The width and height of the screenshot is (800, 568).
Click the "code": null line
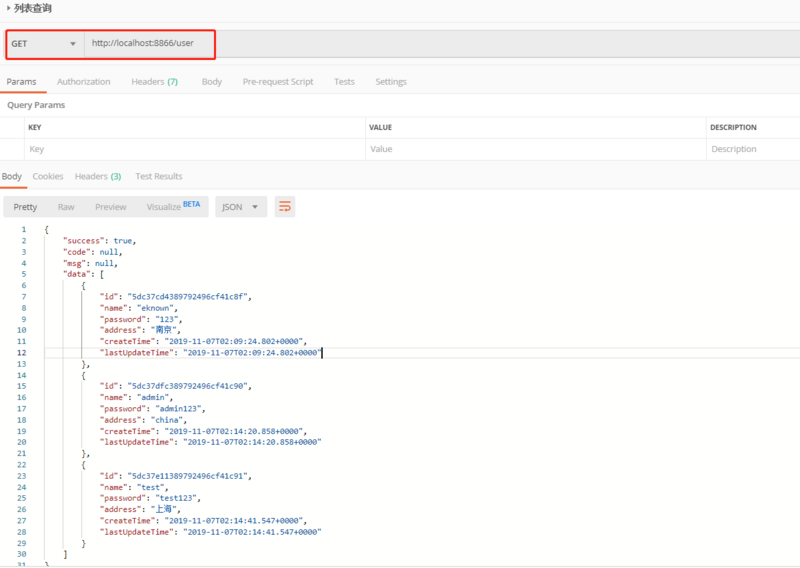click(x=92, y=252)
